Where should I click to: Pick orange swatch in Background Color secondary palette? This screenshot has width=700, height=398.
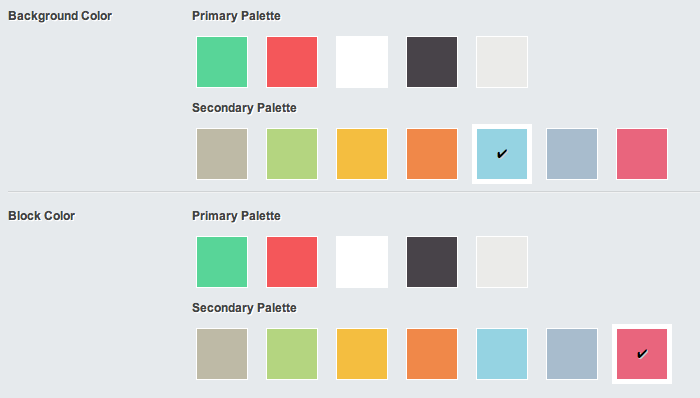(432, 154)
